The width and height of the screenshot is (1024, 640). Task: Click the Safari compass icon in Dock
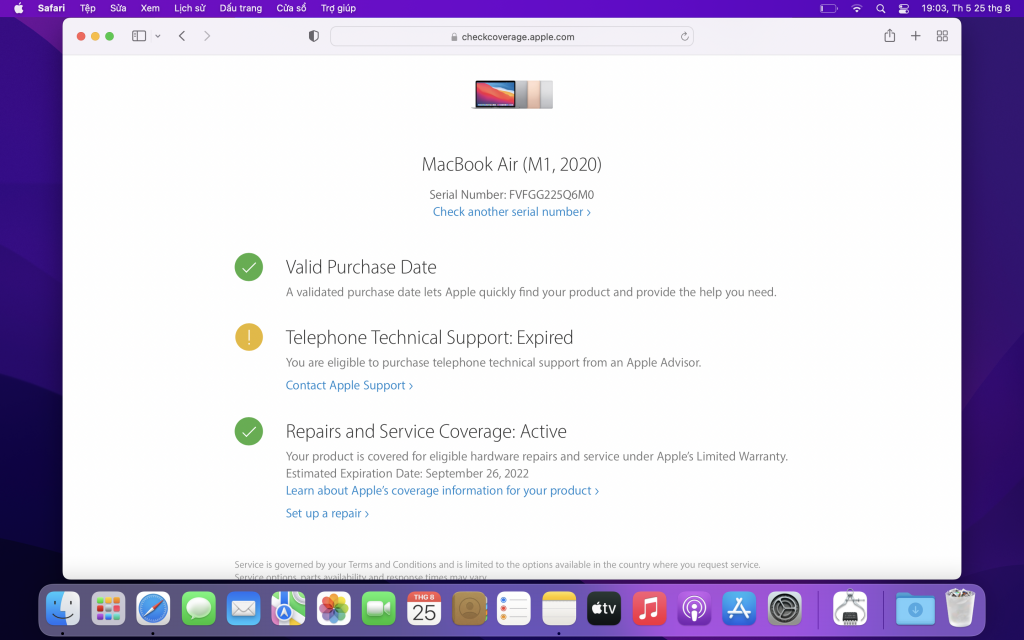coord(153,609)
